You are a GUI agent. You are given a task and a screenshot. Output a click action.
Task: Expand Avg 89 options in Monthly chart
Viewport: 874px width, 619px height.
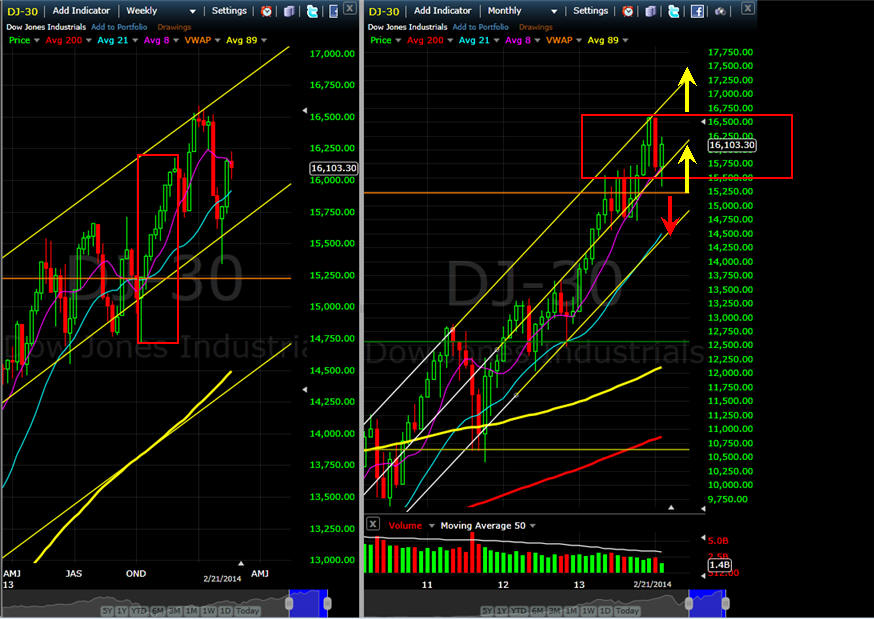click(x=625, y=40)
